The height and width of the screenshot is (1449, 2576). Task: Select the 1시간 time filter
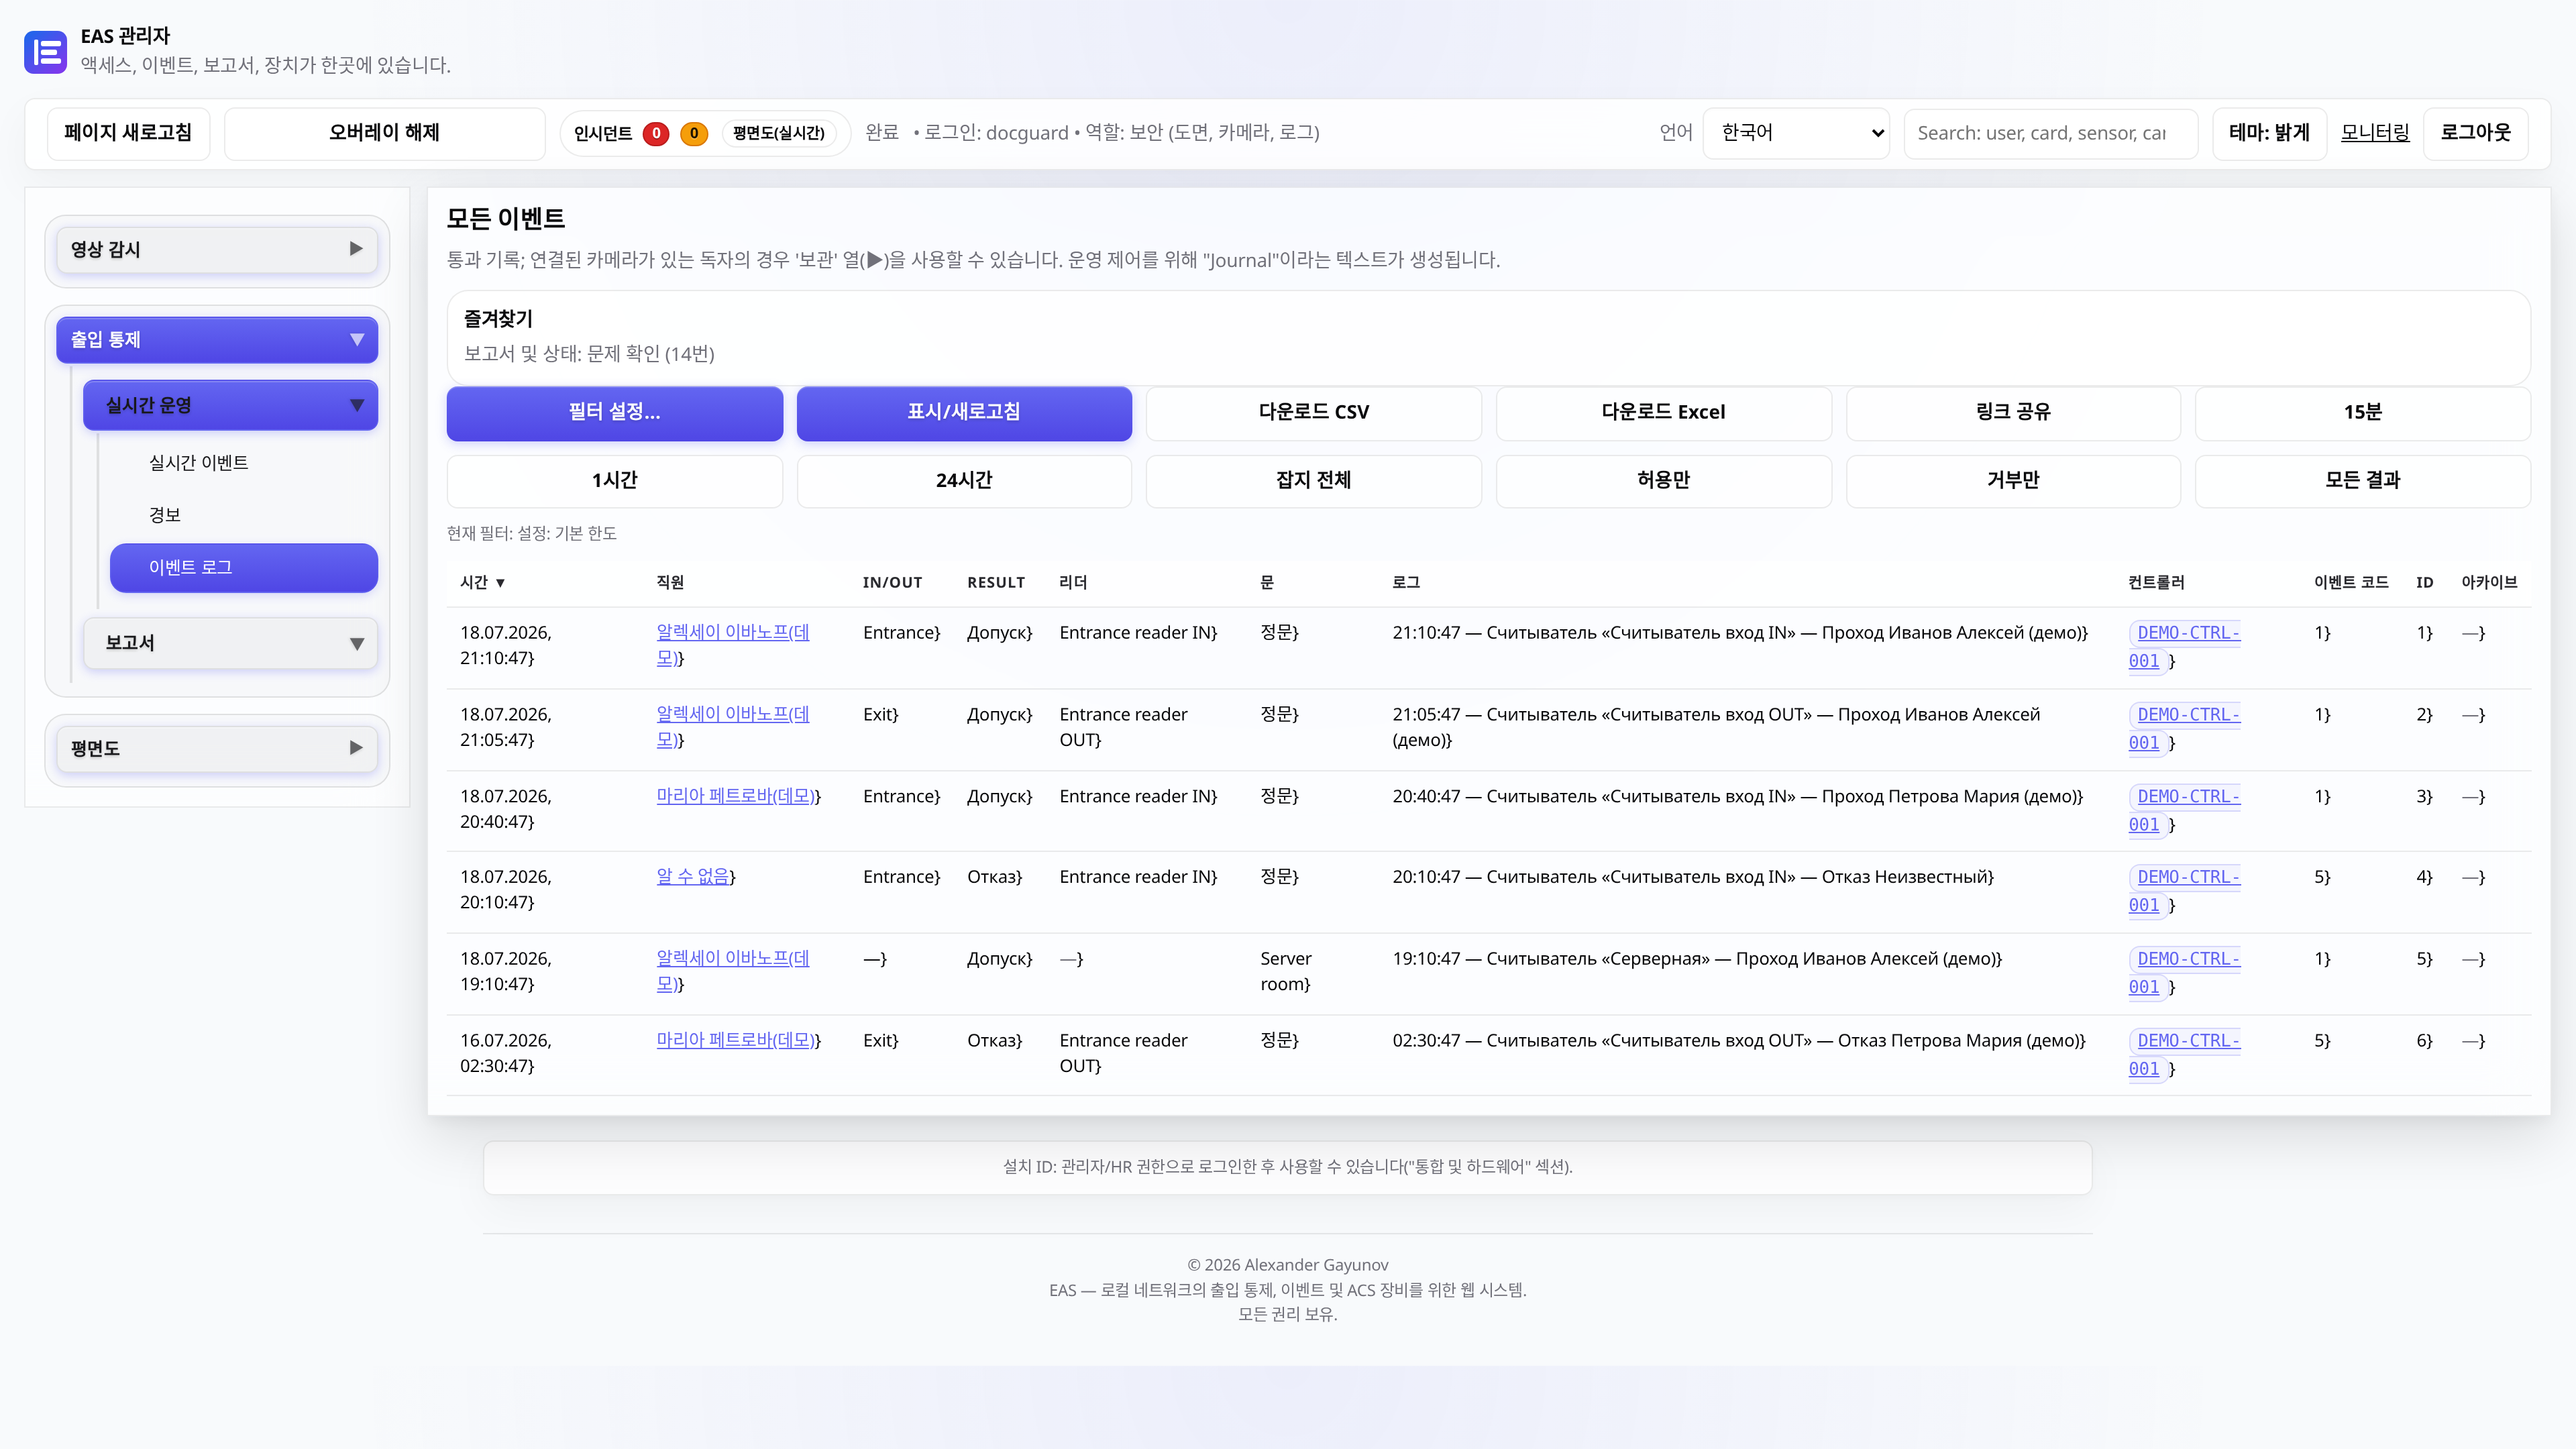point(614,481)
